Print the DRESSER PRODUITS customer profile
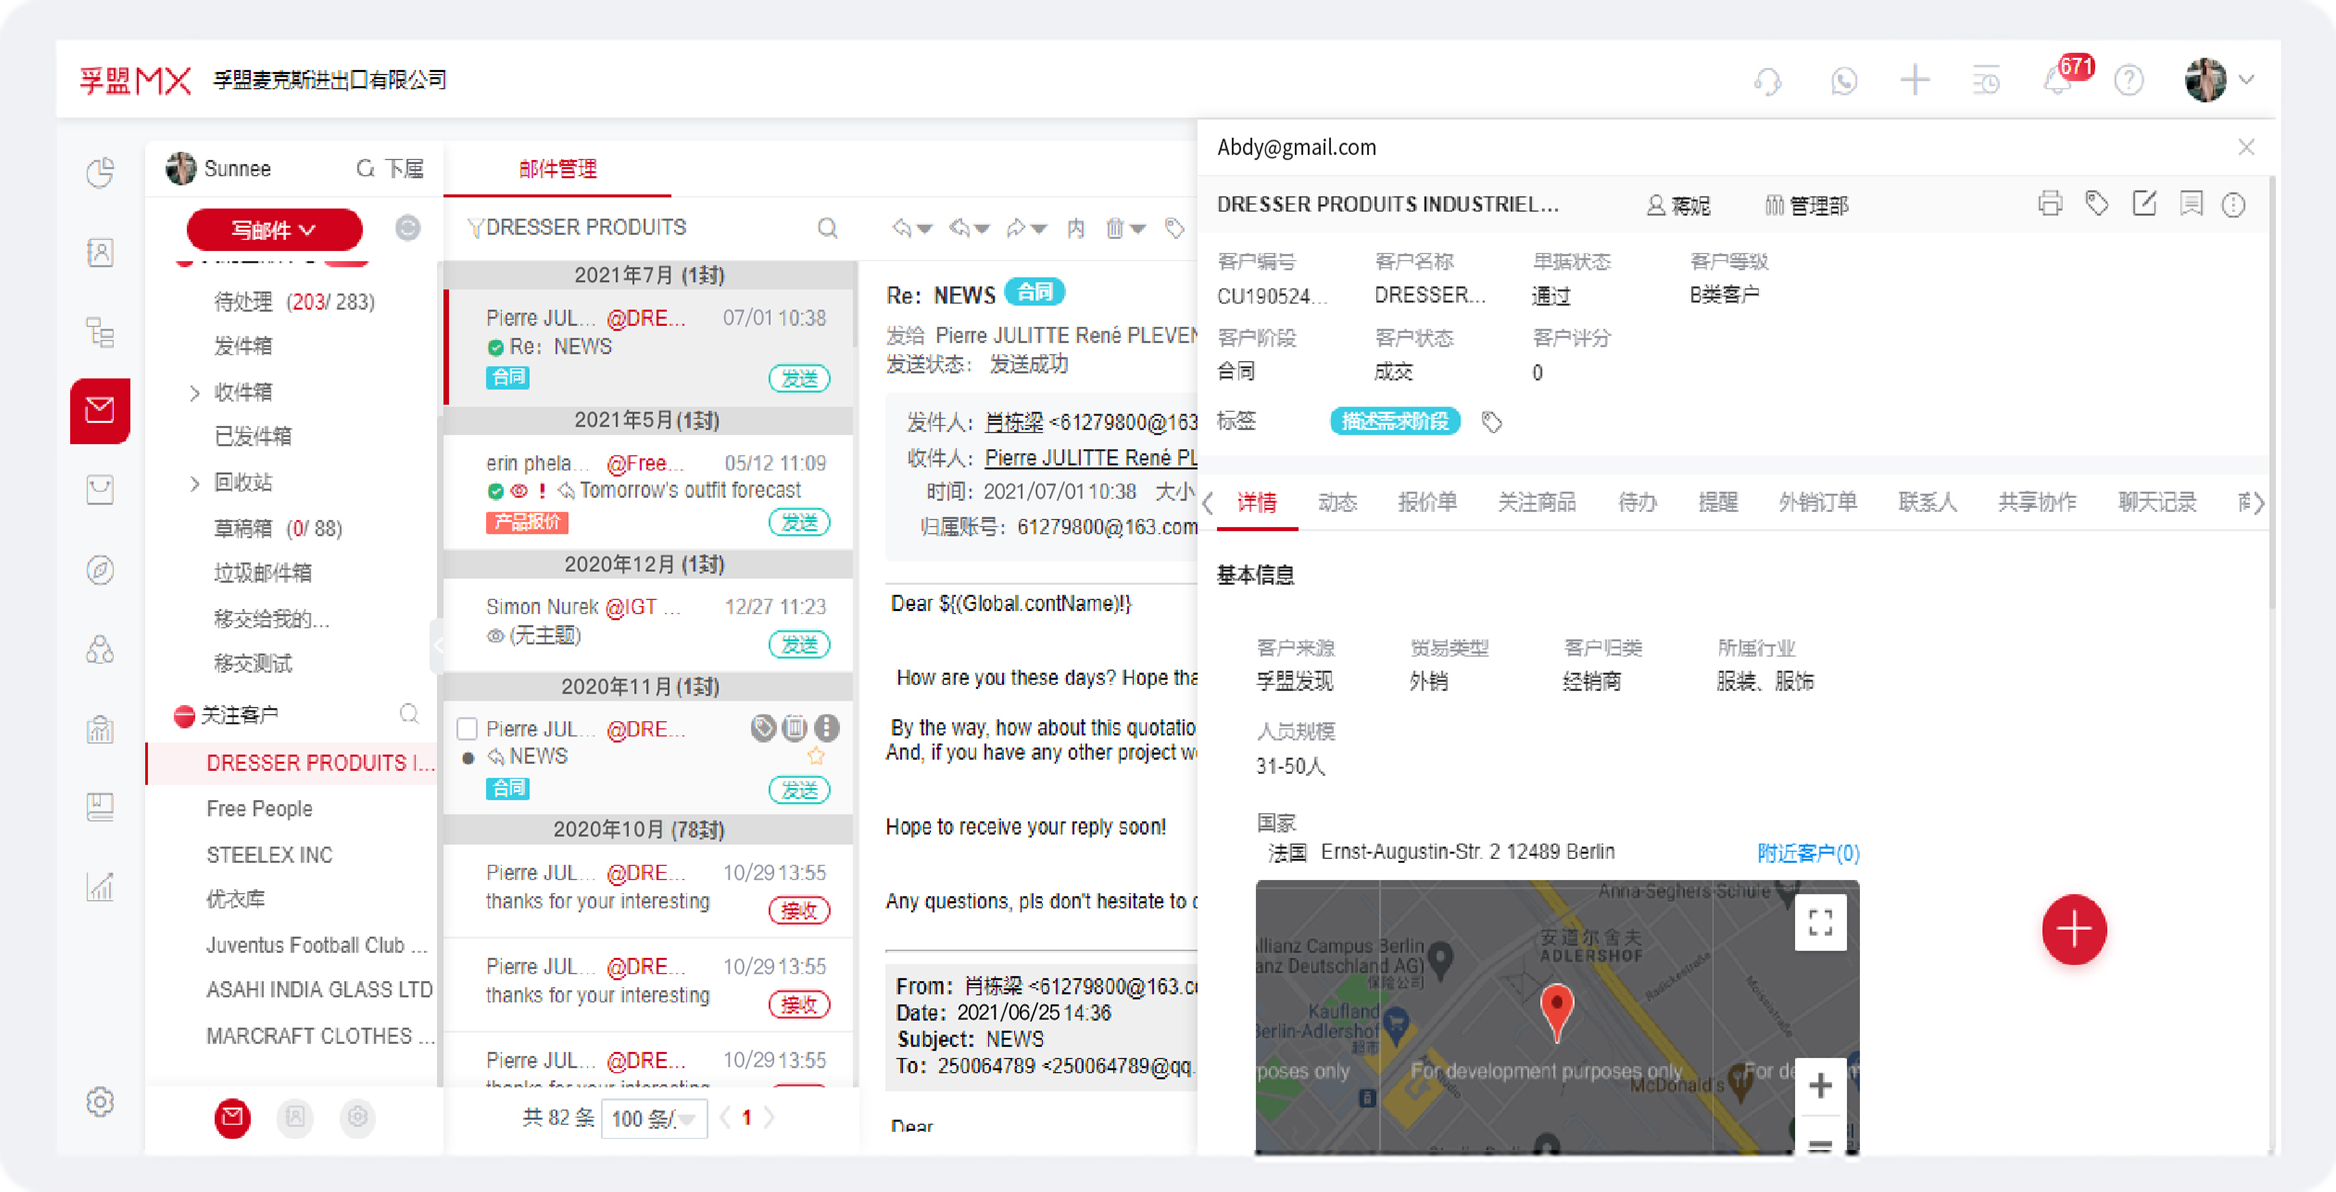2336x1192 pixels. coord(2050,204)
